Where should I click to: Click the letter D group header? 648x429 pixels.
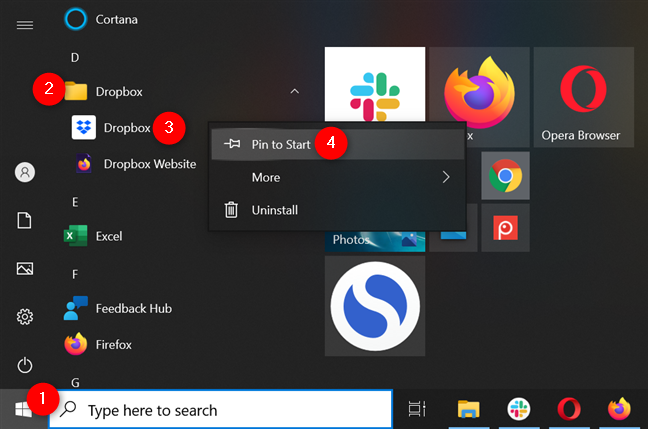75,57
